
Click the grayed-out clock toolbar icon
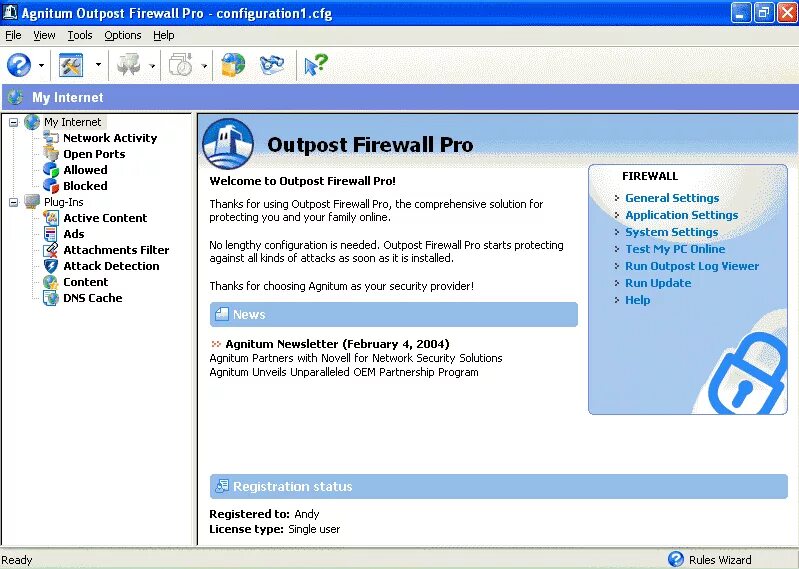[181, 65]
